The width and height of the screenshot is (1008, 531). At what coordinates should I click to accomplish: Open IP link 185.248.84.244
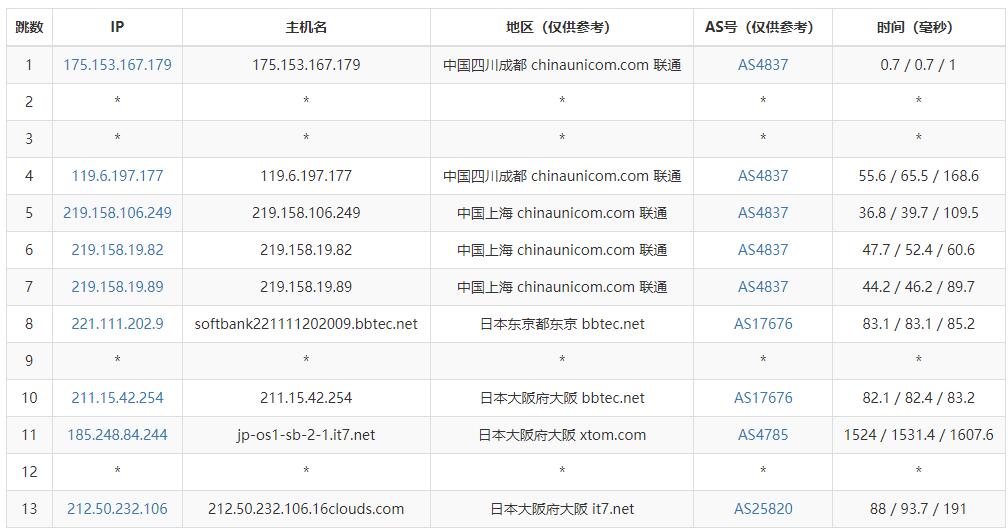[117, 435]
